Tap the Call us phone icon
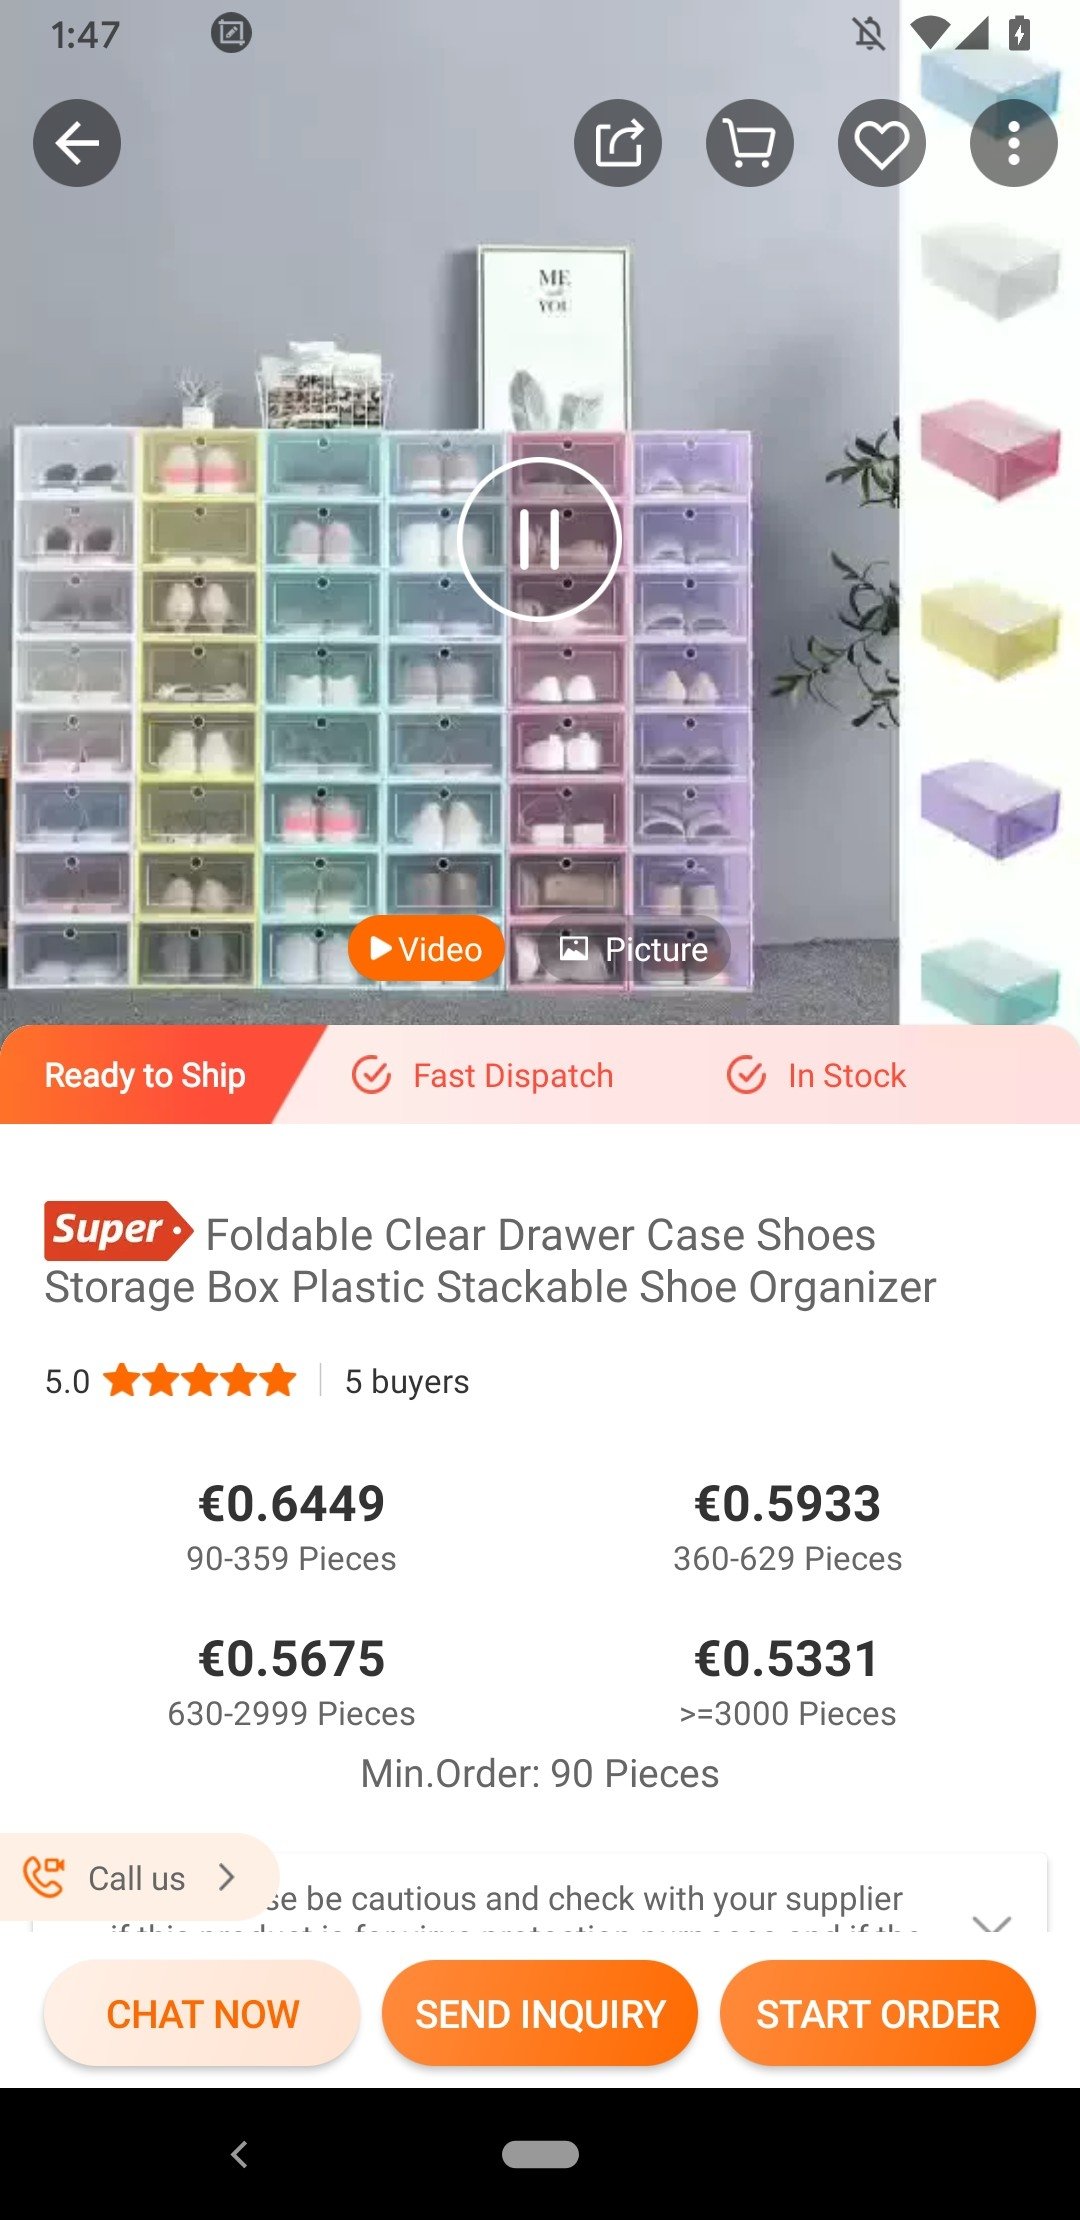 tap(44, 1878)
